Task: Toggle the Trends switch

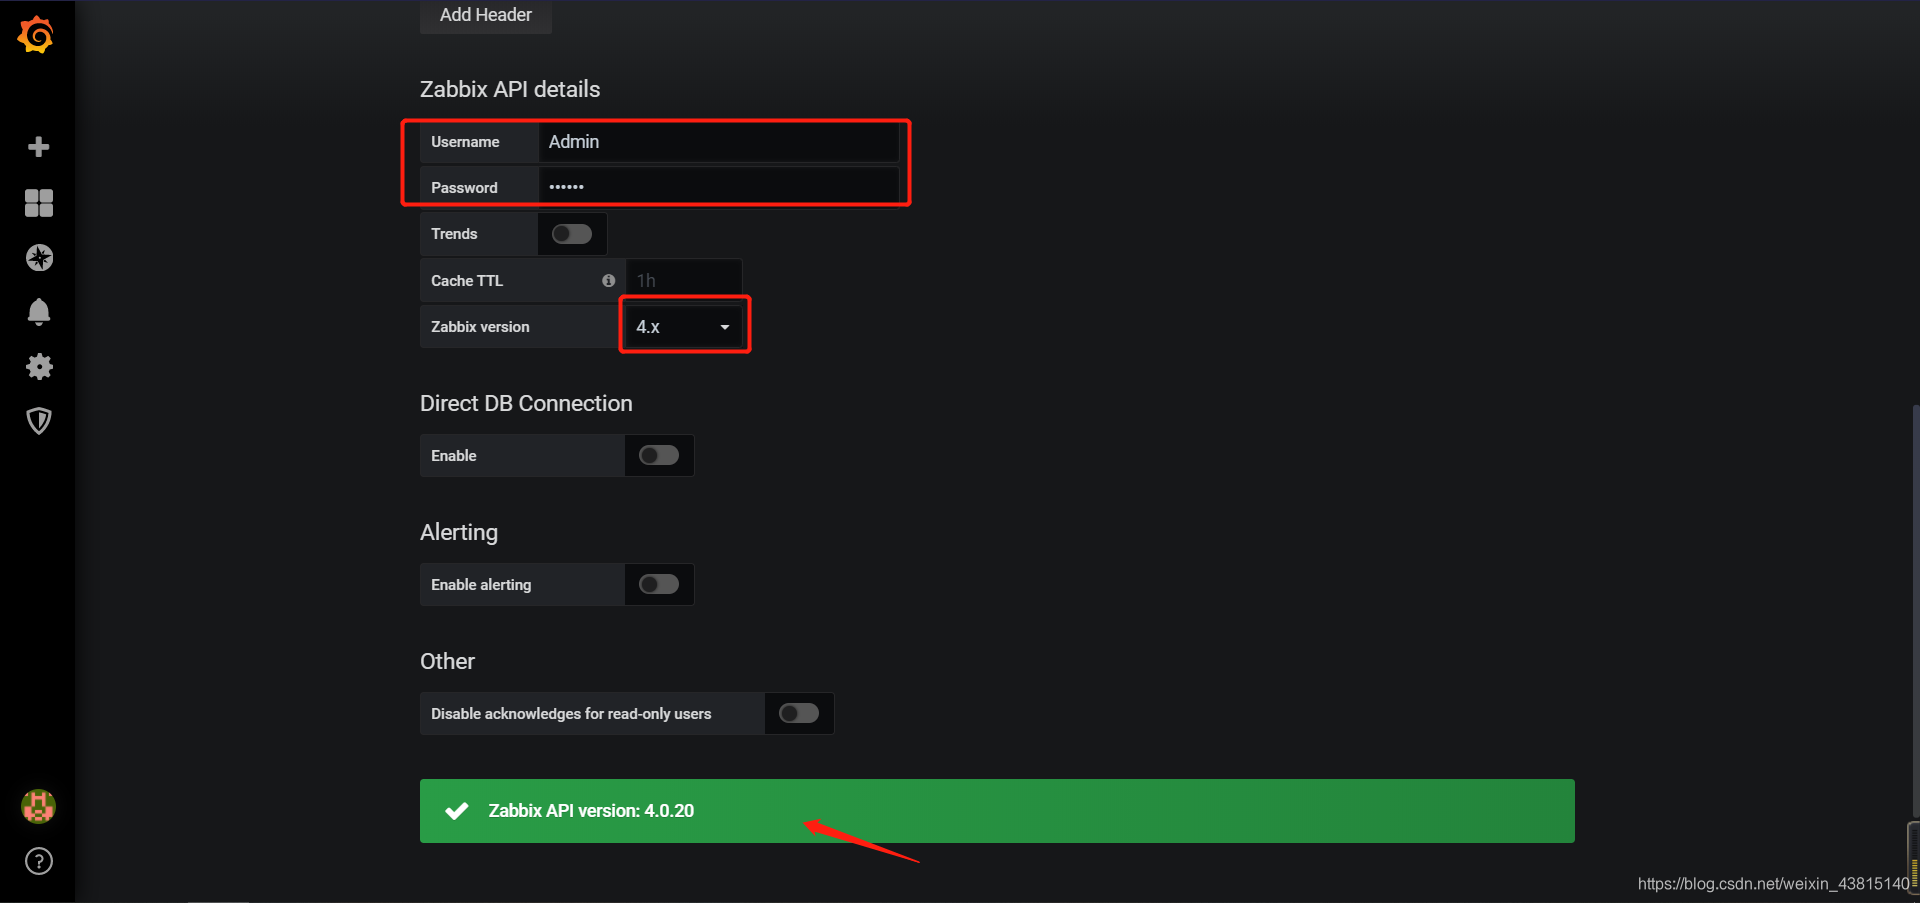Action: (572, 234)
